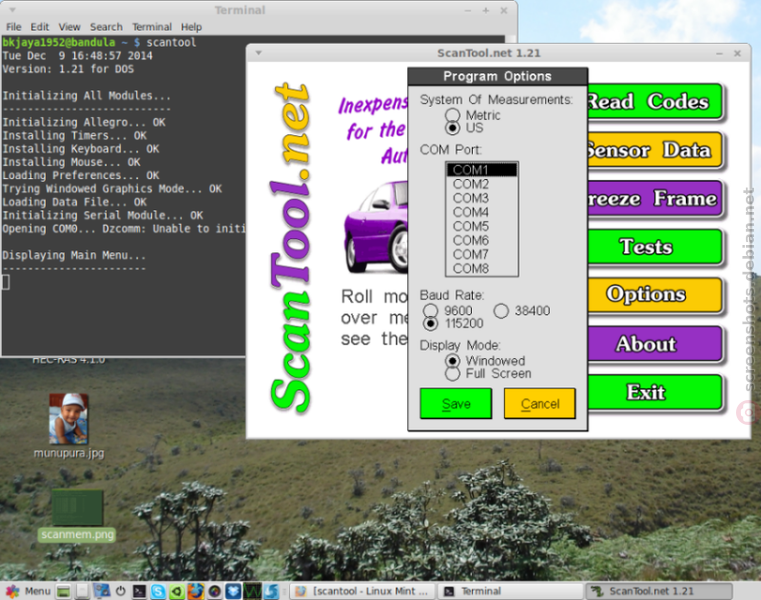Click the About button
The height and width of the screenshot is (600, 761).
655,344
